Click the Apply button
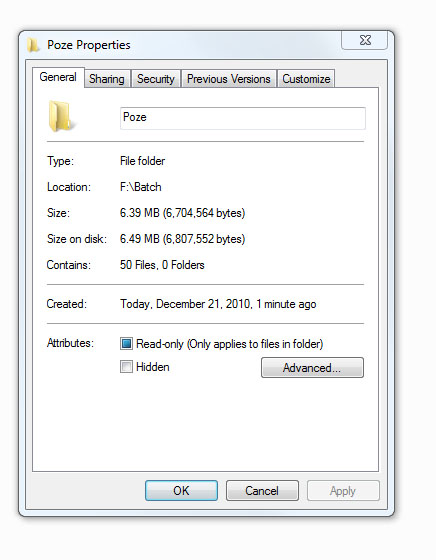 click(x=343, y=490)
